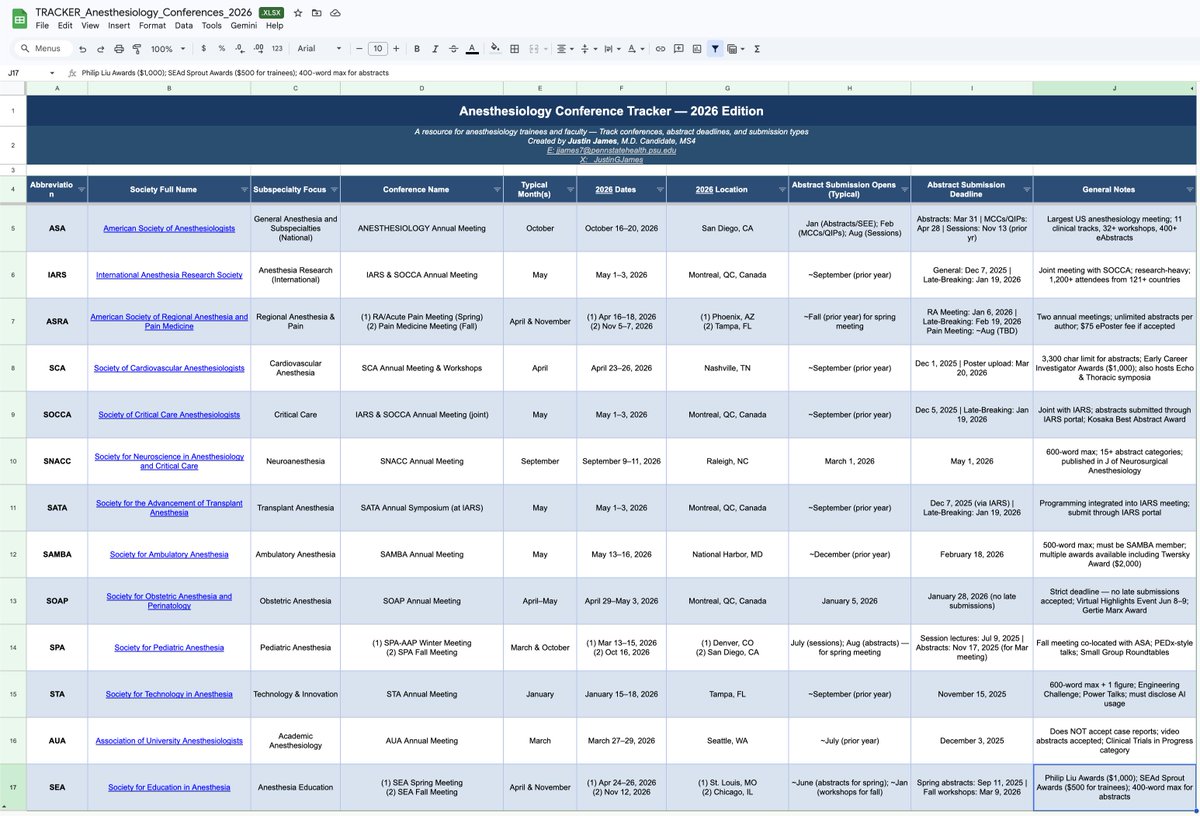Open the Insert menu
Screen dimensions: 1200x816
point(118,25)
